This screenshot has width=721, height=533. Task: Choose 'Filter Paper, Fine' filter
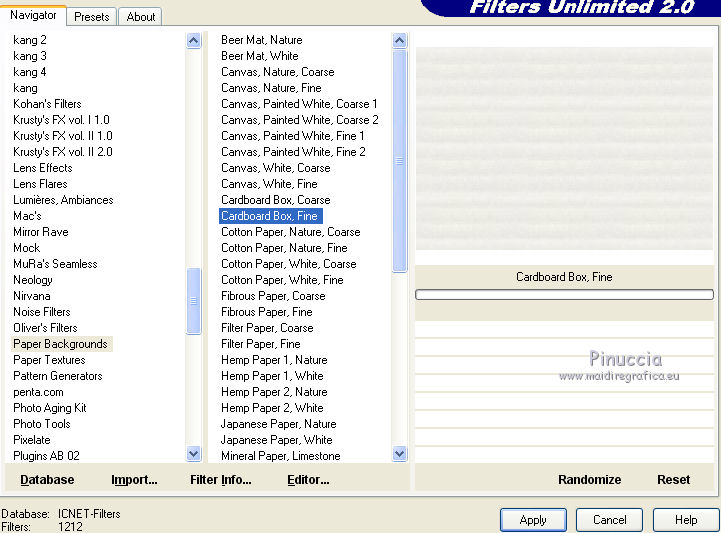[x=260, y=344]
